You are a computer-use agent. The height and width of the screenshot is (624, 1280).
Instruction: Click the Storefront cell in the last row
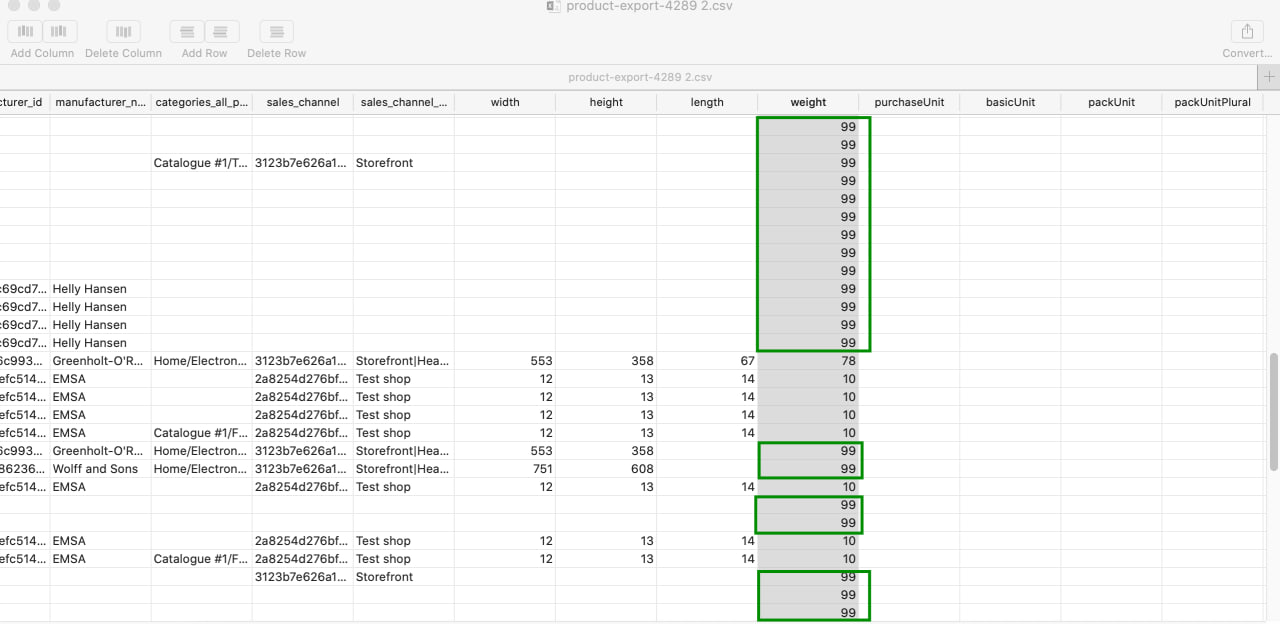coord(384,577)
